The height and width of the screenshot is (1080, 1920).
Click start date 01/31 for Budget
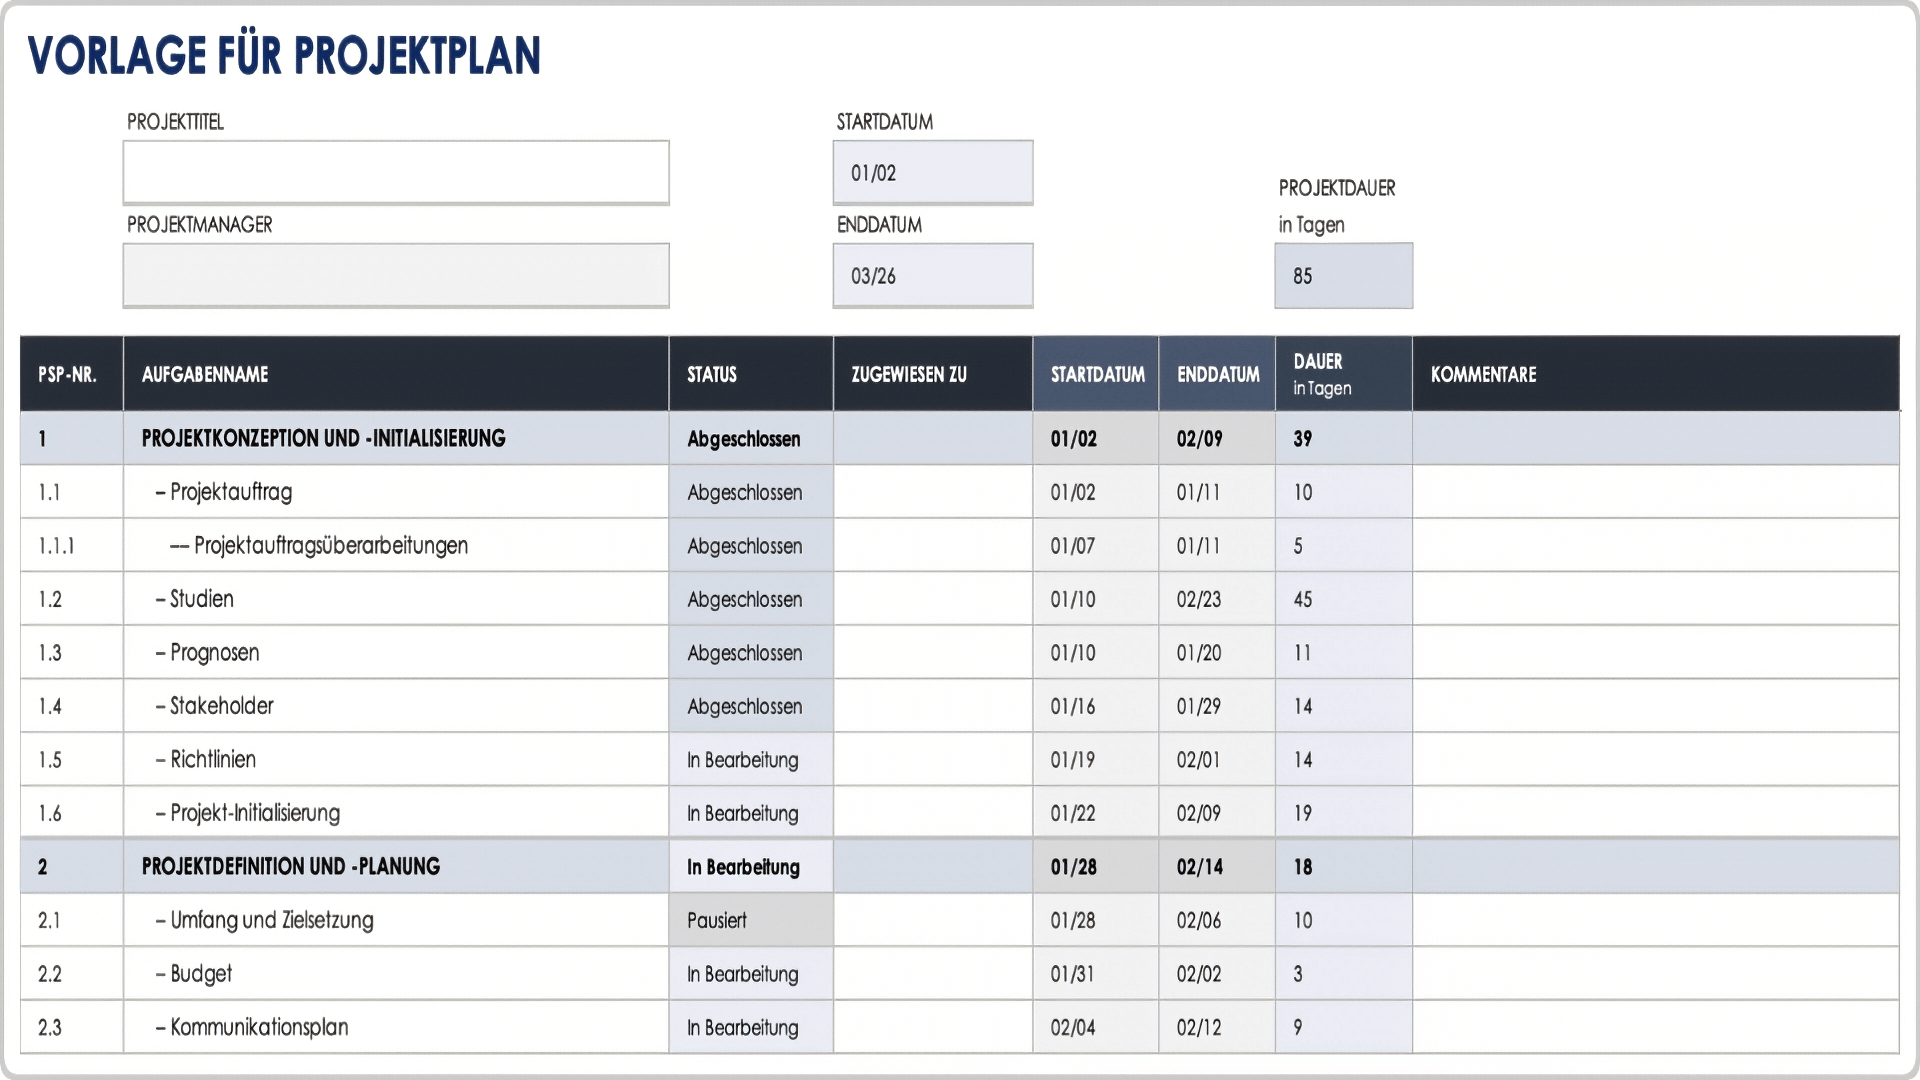click(x=1096, y=973)
